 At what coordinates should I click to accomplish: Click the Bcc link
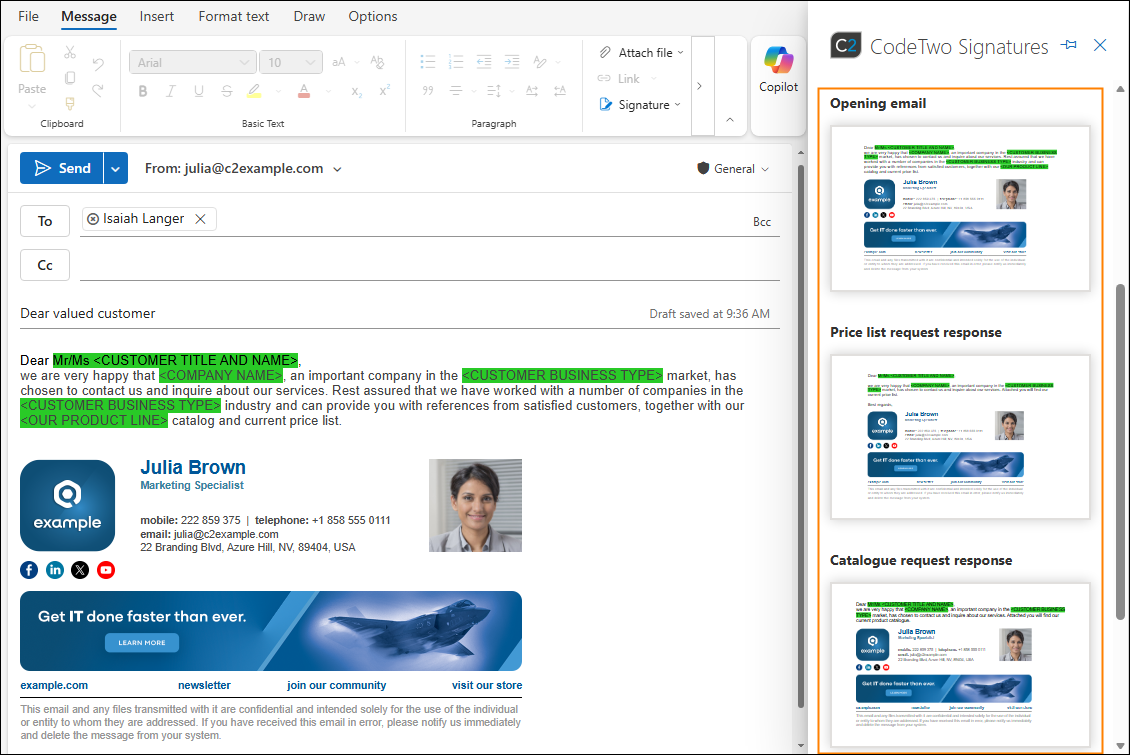tap(762, 222)
